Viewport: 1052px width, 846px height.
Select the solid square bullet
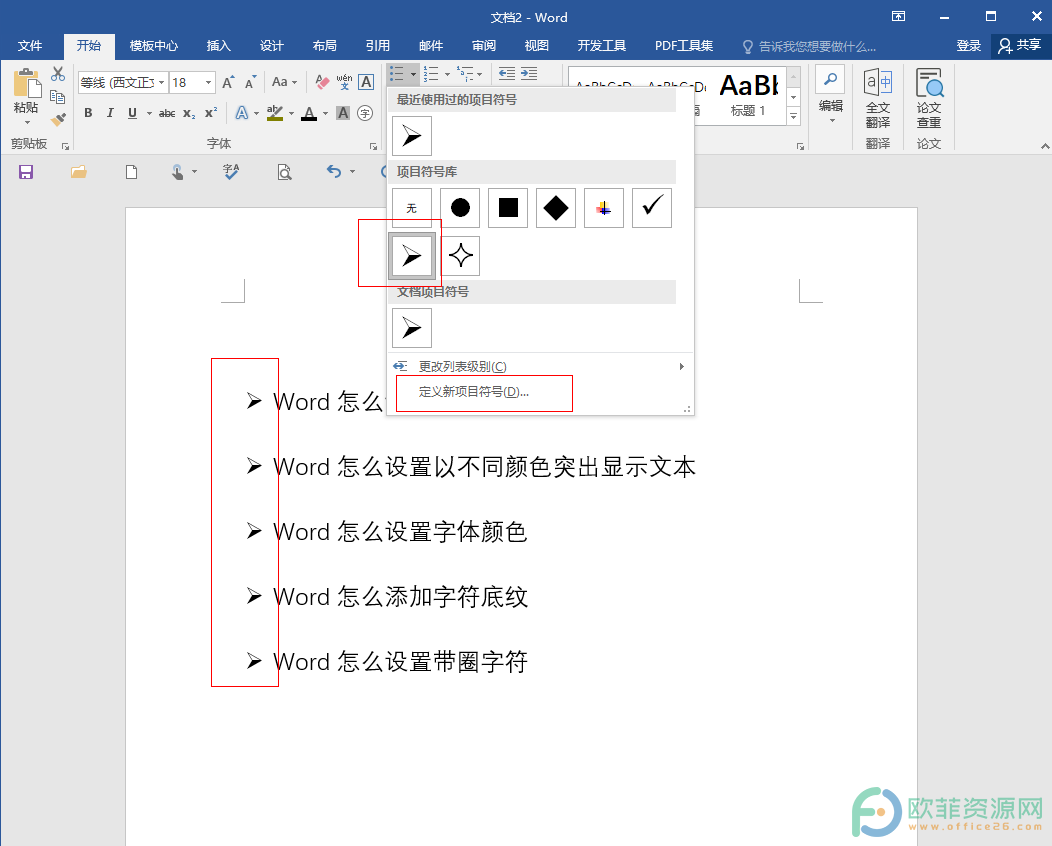(x=508, y=208)
